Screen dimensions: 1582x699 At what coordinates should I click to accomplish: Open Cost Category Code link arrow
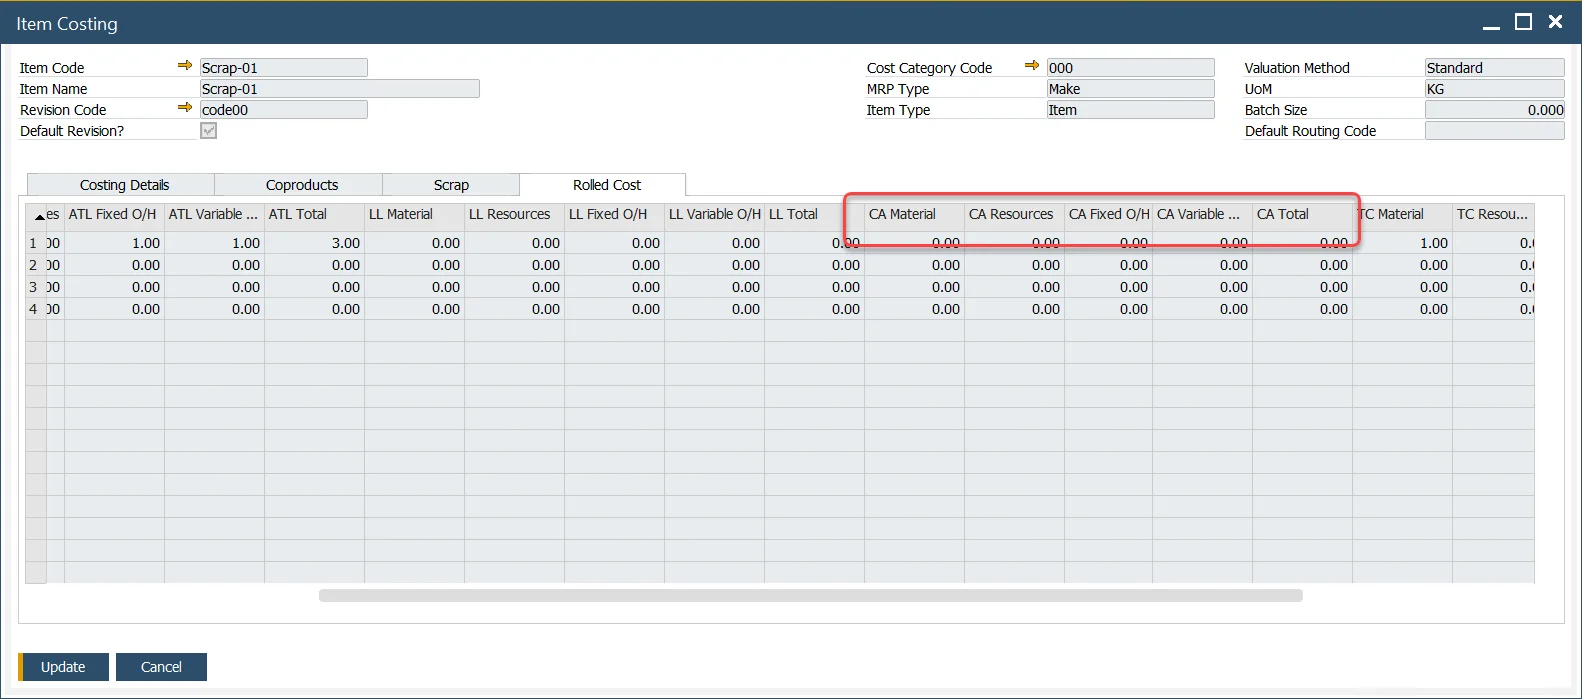[x=1032, y=66]
